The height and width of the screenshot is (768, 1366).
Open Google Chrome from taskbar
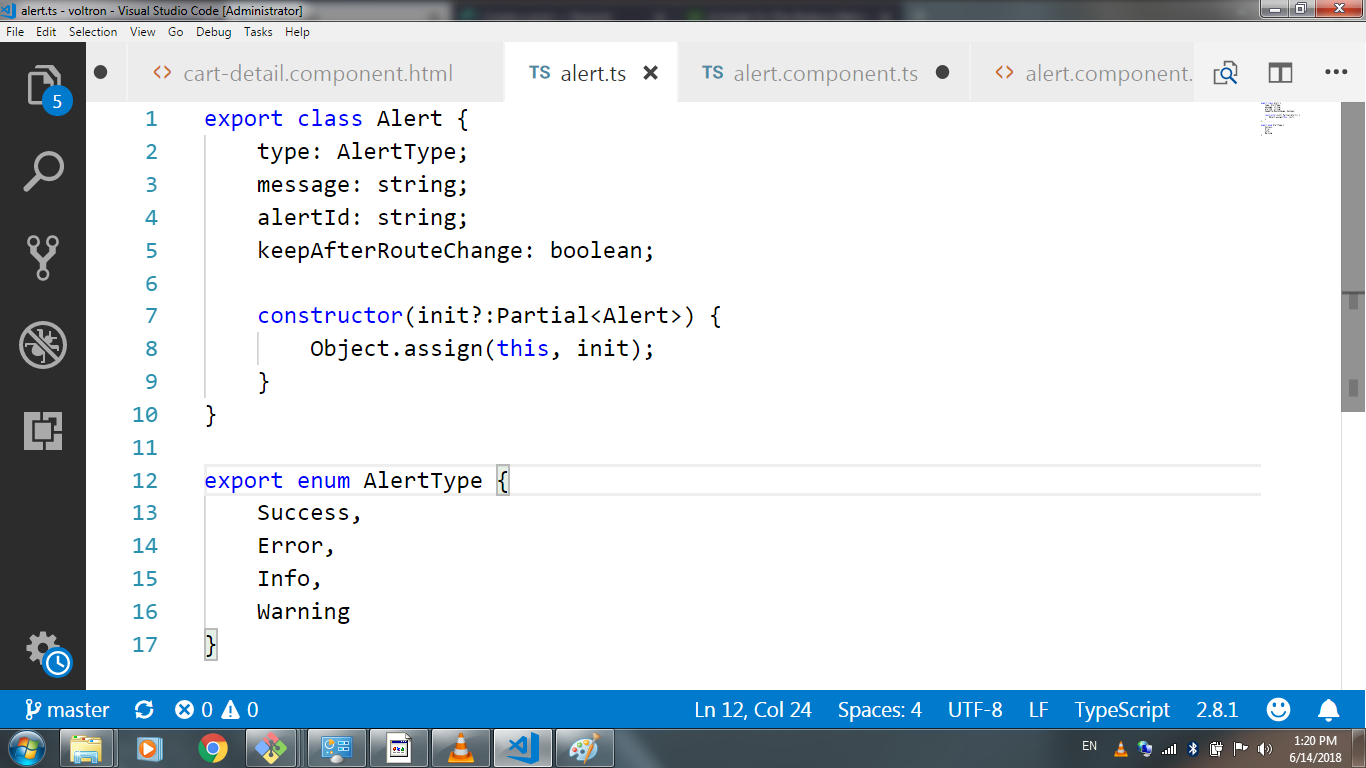pos(211,747)
